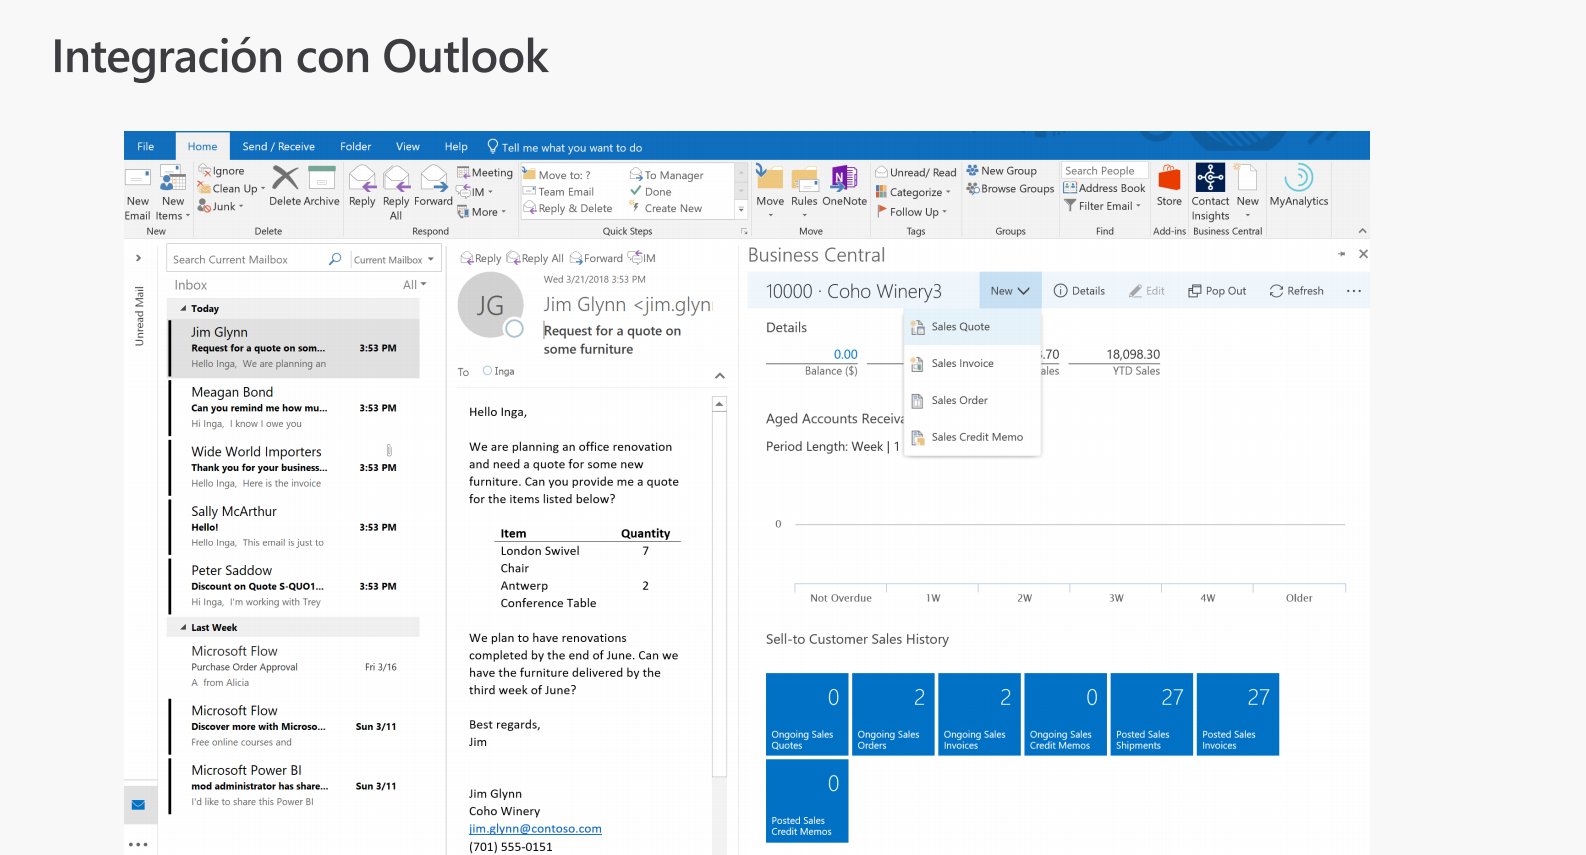Click Details in Business Central pane

click(x=1079, y=291)
